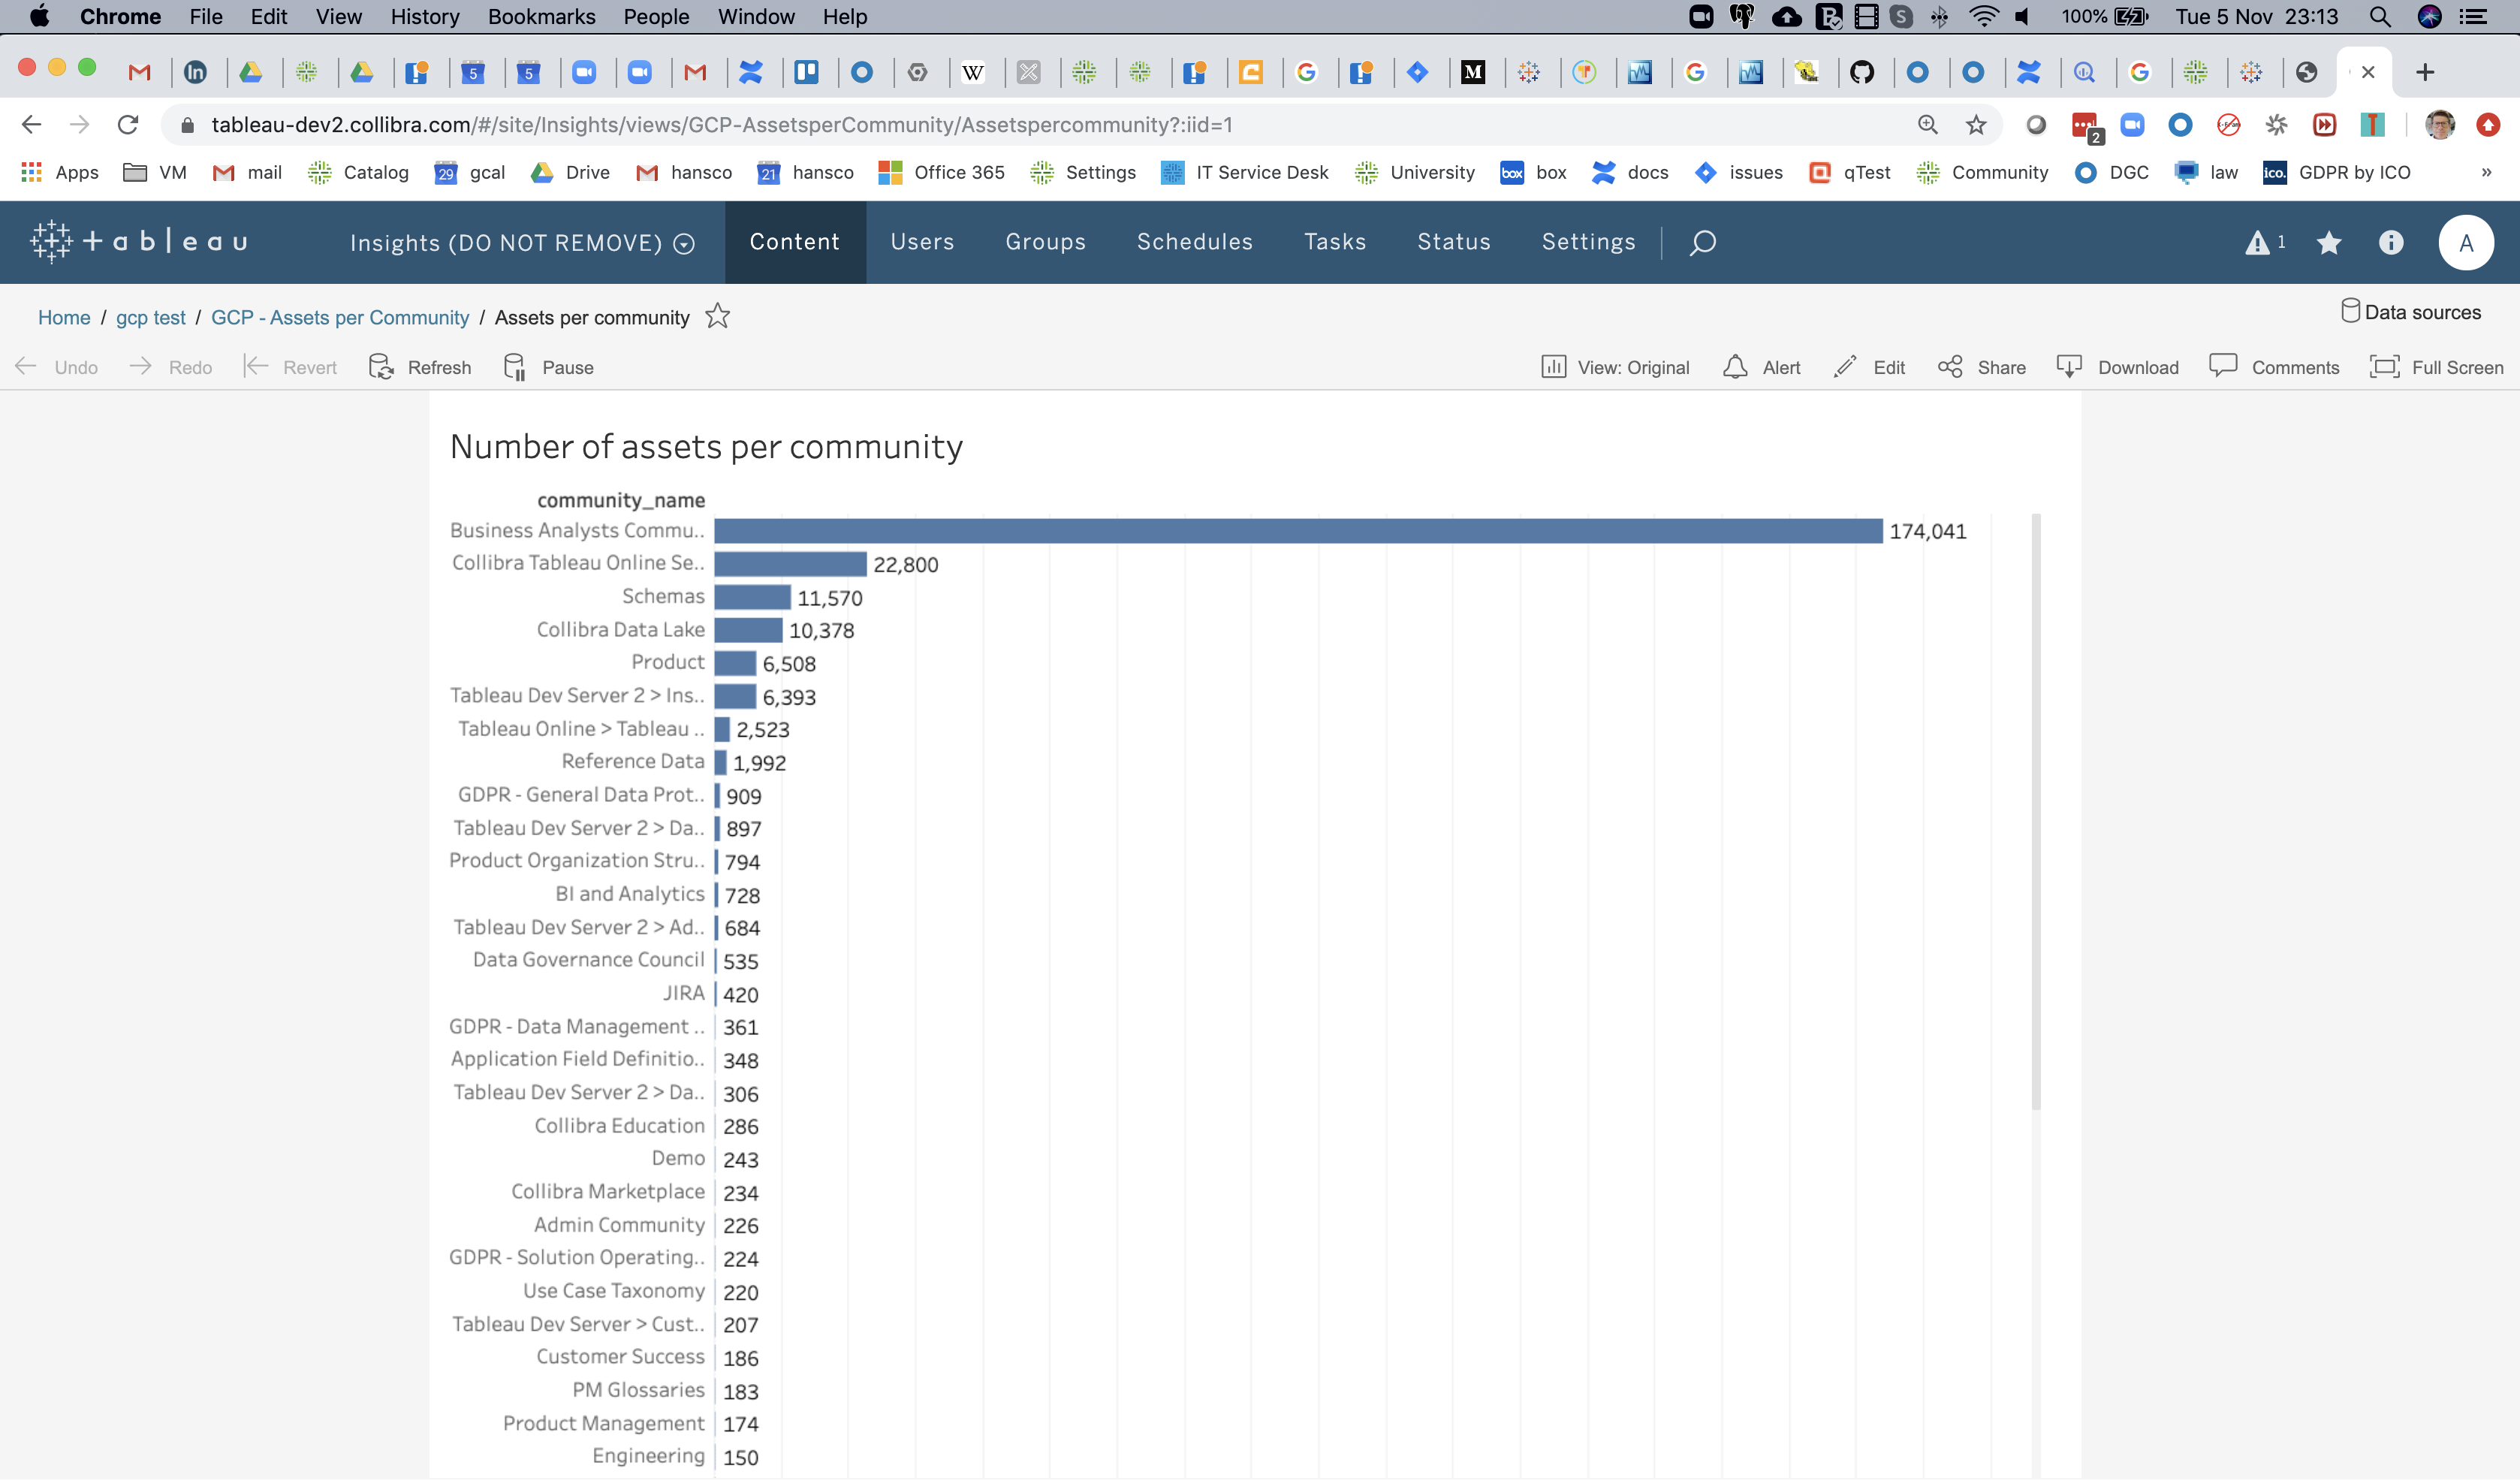2520x1481 pixels.
Task: Open GCP - Assets per Community breadcrumb
Action: pyautogui.click(x=340, y=317)
